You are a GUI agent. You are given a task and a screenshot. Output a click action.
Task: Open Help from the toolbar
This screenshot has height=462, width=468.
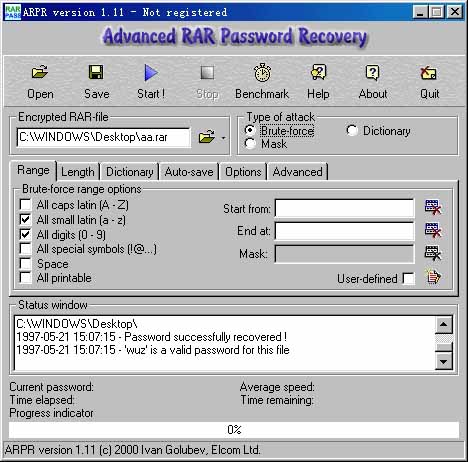318,72
